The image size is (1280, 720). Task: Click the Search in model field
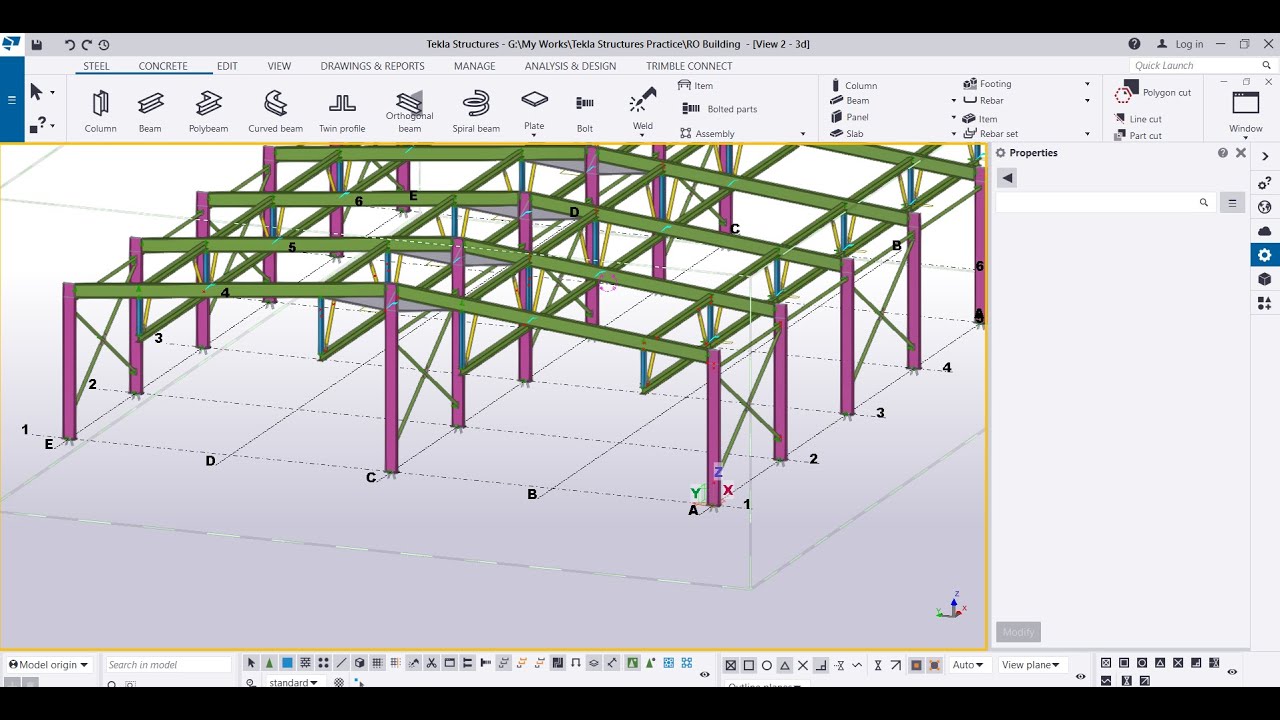[x=168, y=665]
